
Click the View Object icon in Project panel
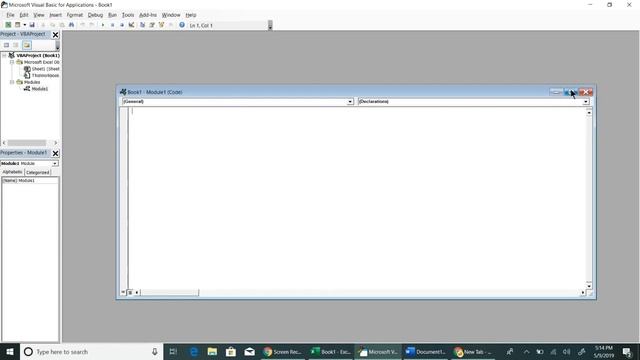[16, 45]
